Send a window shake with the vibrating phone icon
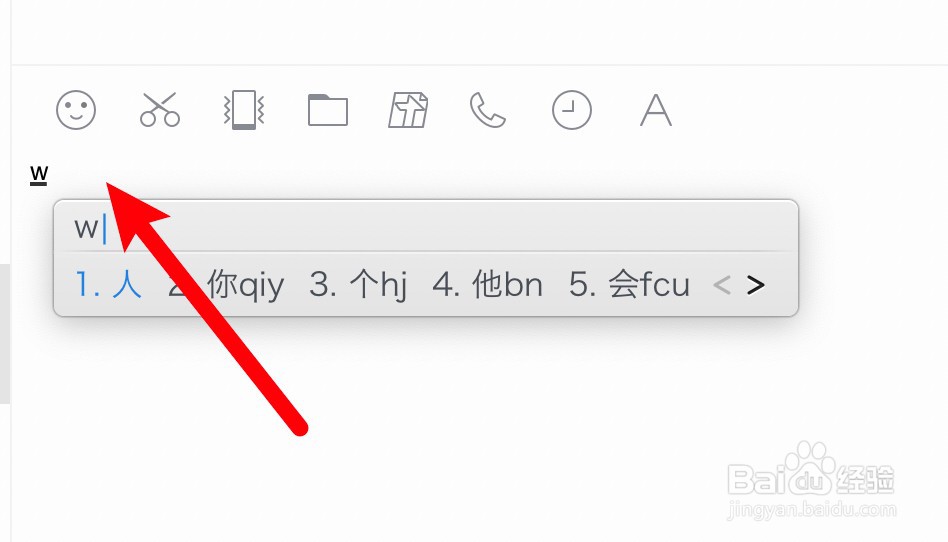This screenshot has width=948, height=542. [244, 109]
